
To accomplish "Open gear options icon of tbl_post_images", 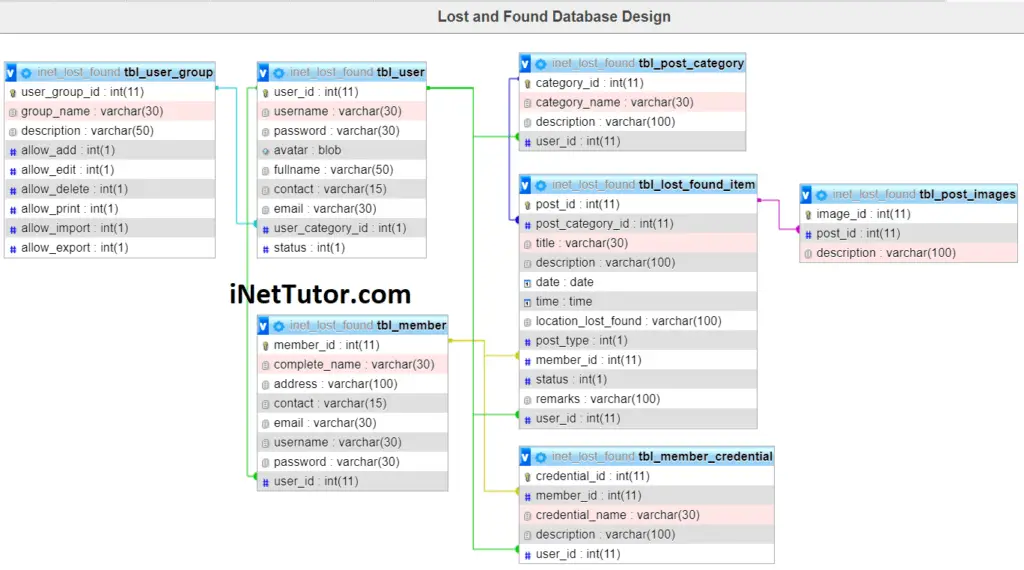I will coord(822,195).
